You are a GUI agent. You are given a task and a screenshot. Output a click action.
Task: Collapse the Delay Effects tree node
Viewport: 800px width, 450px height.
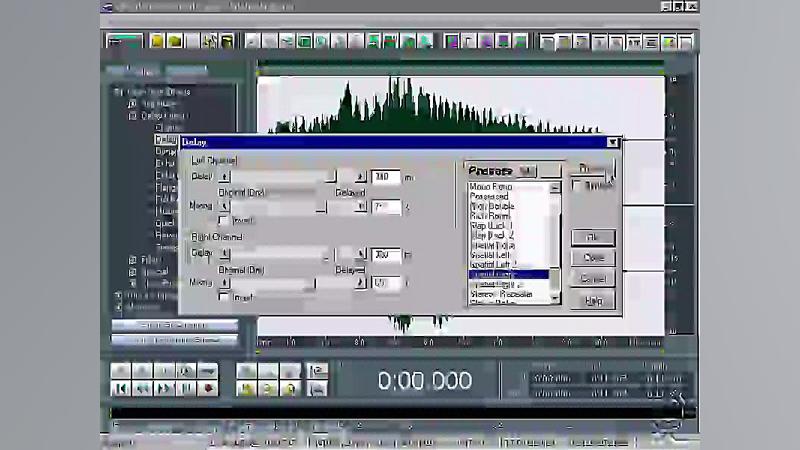pyautogui.click(x=133, y=116)
